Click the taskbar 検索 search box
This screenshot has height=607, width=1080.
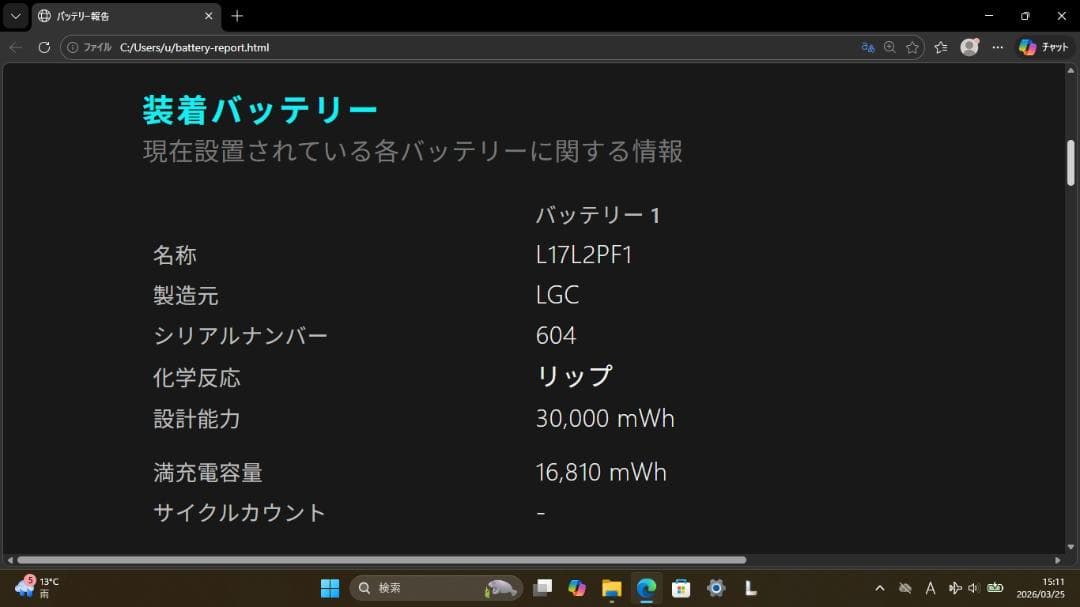436,588
